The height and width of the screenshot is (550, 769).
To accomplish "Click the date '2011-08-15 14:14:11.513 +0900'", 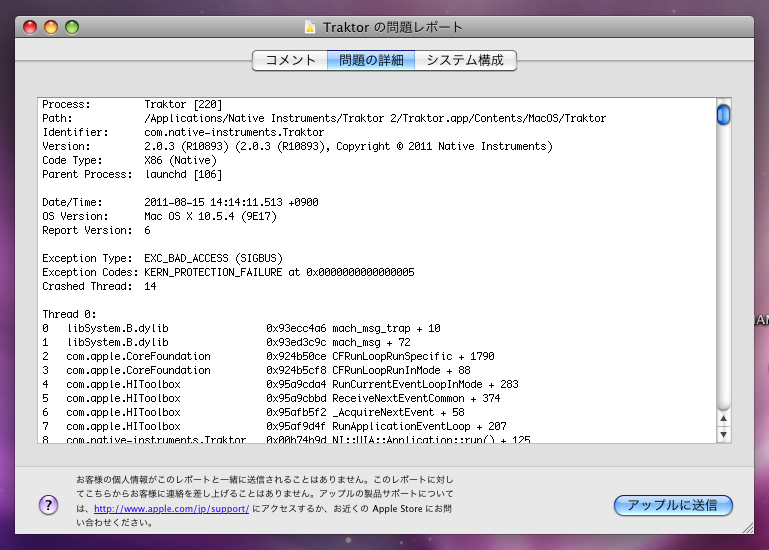I will (231, 202).
